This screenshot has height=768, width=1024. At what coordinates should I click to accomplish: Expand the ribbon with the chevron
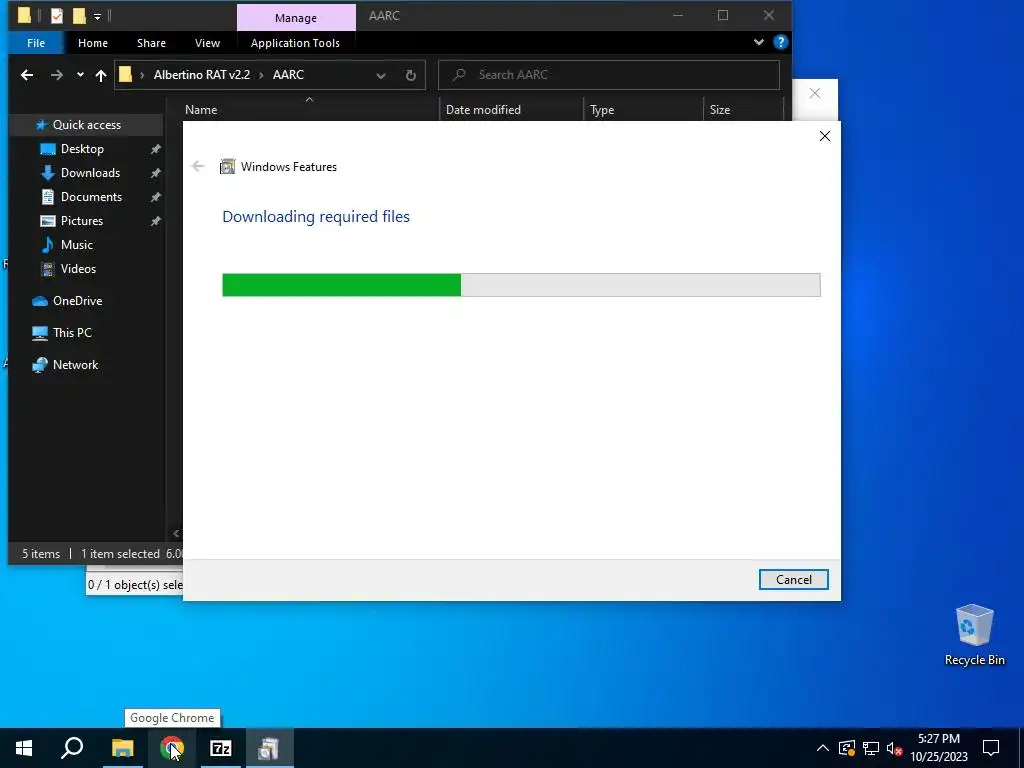pos(758,42)
